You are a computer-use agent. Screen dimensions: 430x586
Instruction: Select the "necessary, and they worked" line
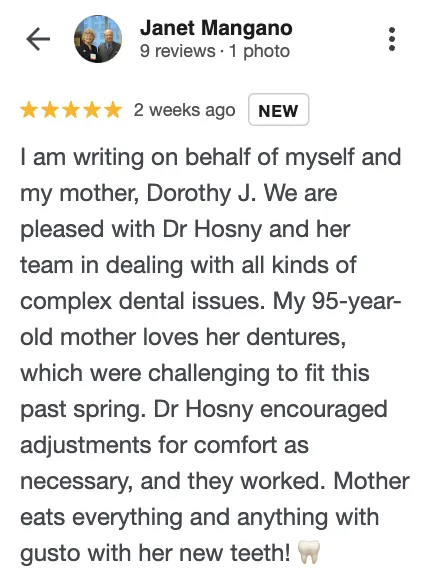[x=215, y=481]
